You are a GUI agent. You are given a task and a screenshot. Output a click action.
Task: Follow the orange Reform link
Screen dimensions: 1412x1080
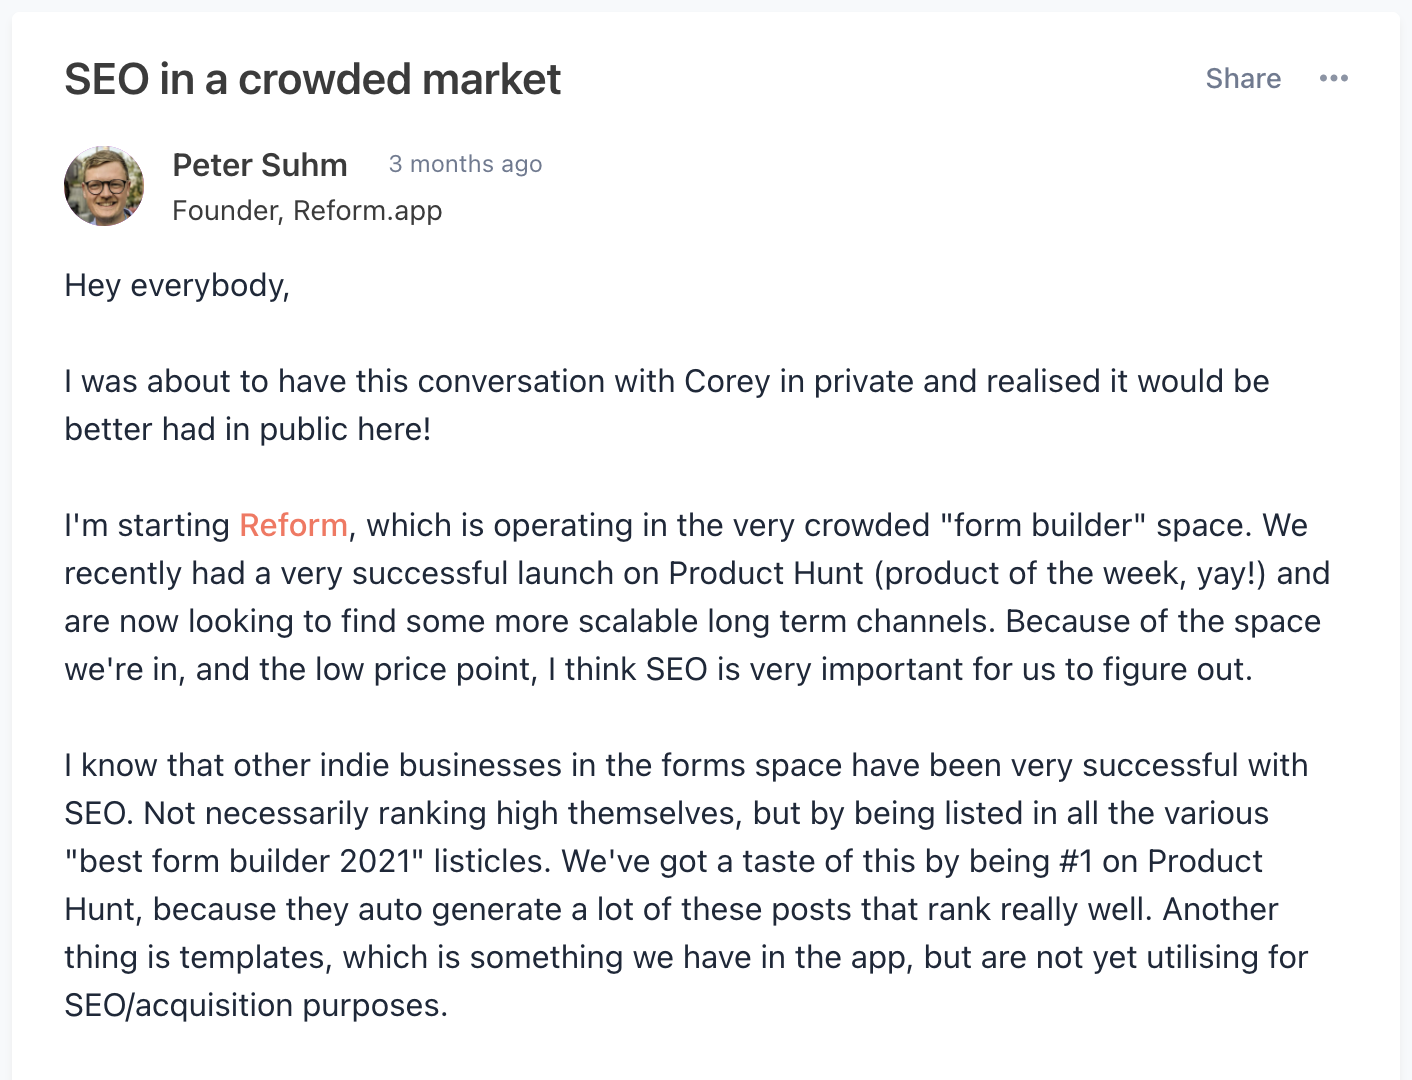tap(293, 525)
